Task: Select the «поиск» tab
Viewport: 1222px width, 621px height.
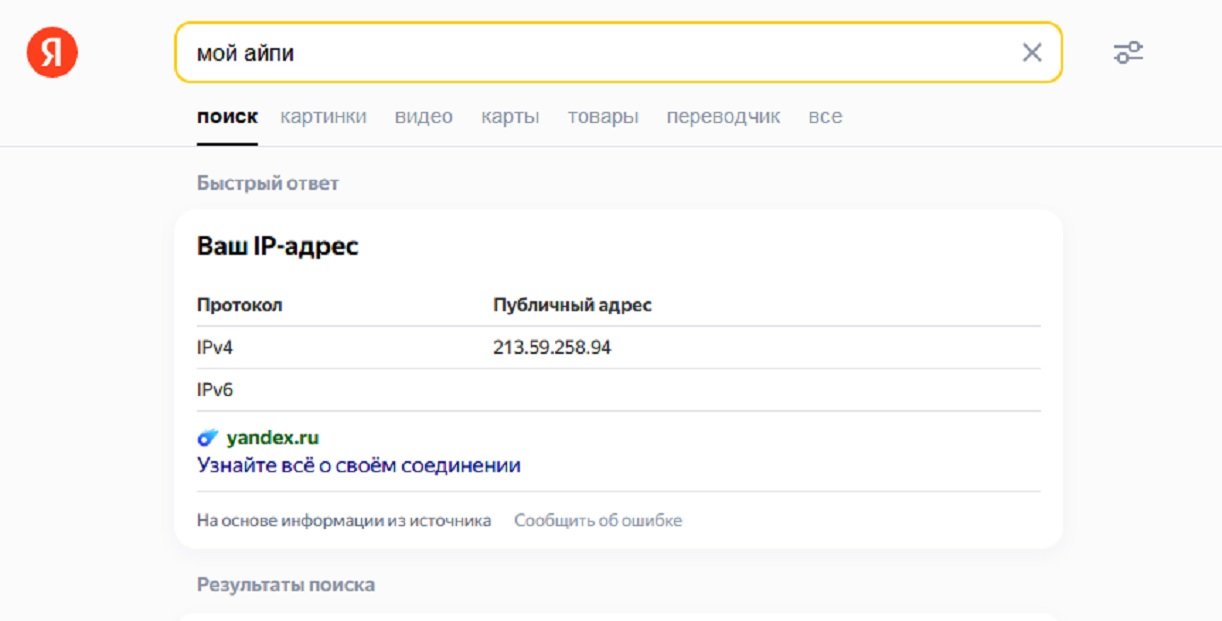Action: [x=227, y=117]
